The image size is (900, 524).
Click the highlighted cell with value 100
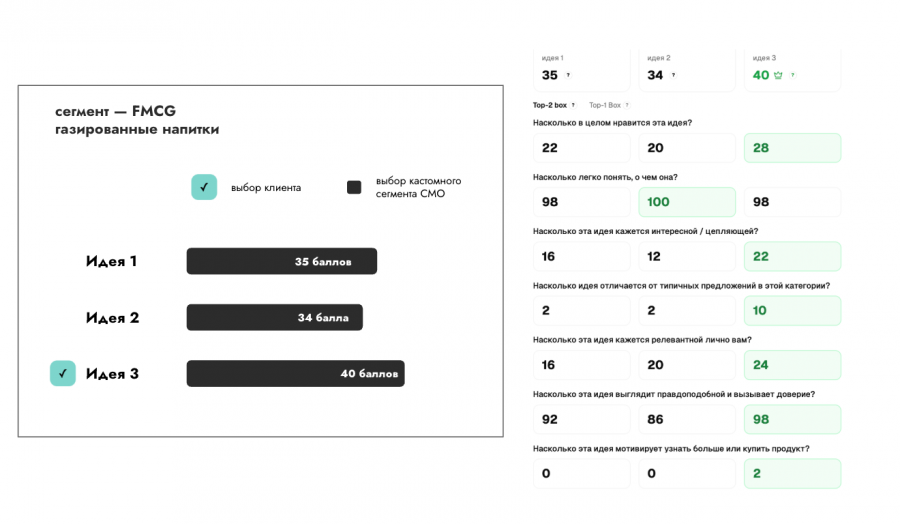coord(687,202)
